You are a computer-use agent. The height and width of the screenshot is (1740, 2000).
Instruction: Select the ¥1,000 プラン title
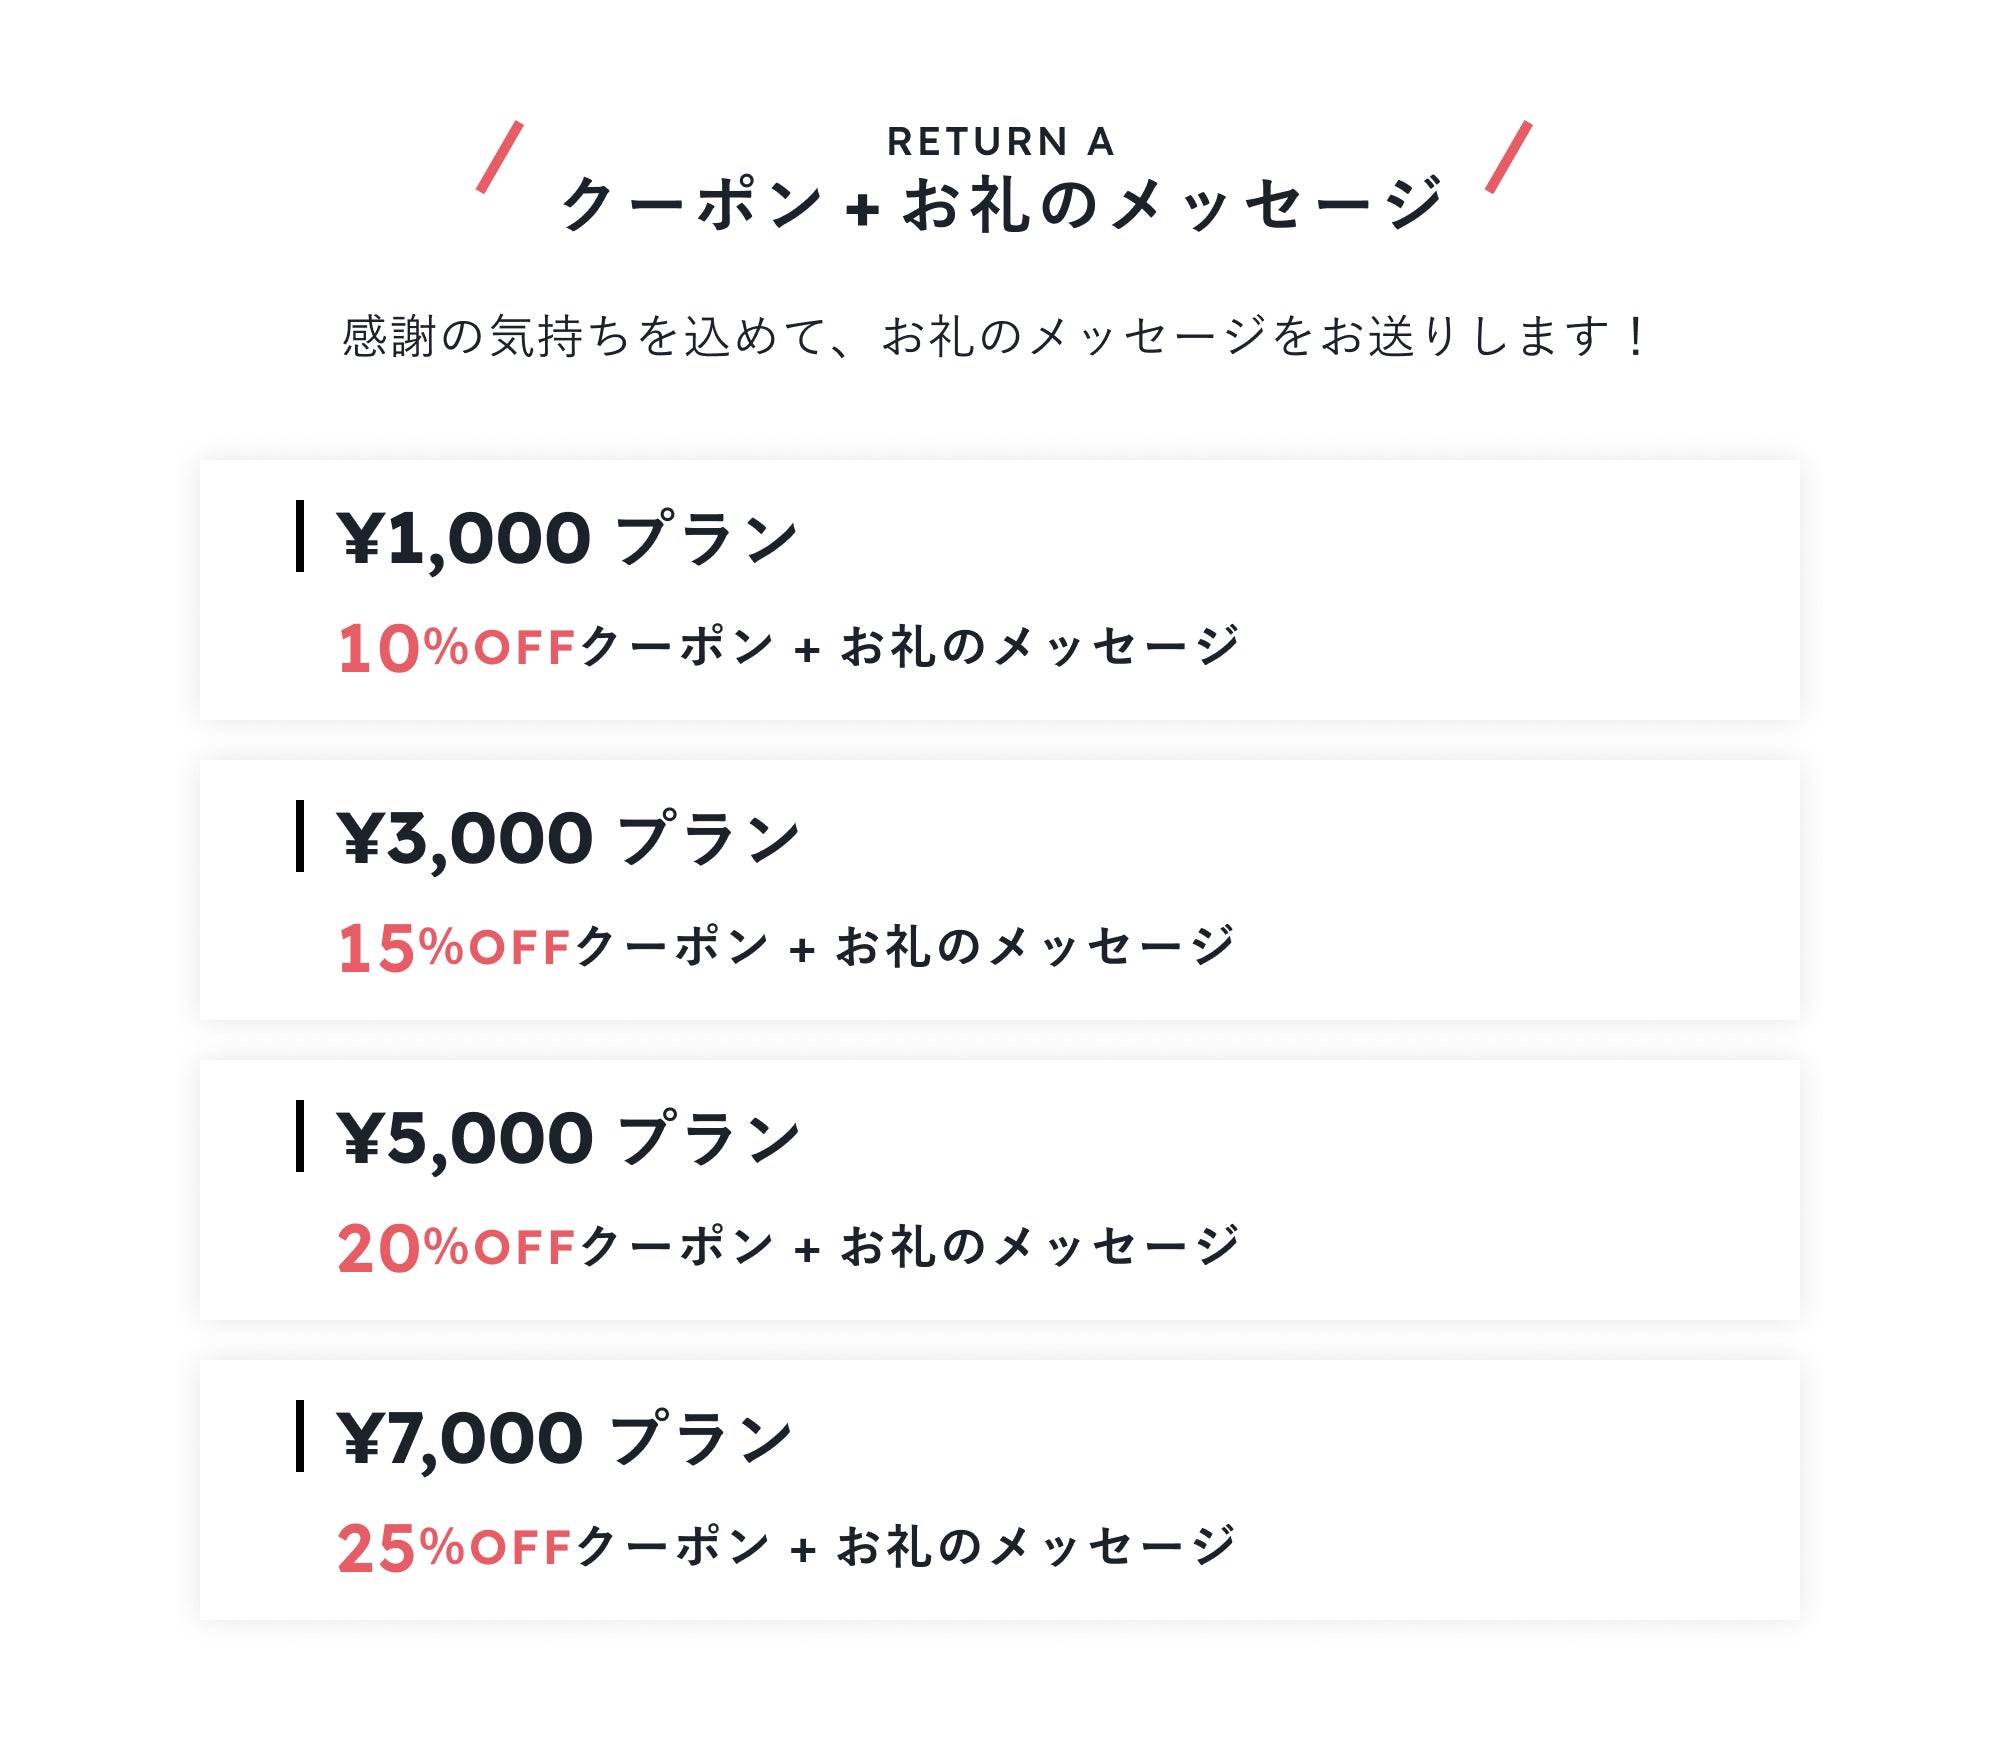point(567,538)
